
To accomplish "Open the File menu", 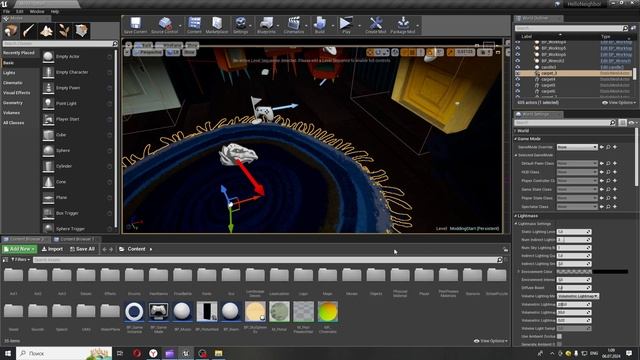I will point(7,11).
